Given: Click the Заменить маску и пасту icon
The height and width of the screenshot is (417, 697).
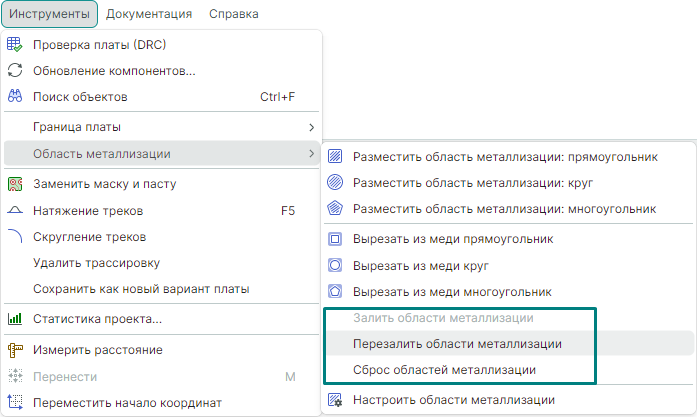Looking at the screenshot, I should pyautogui.click(x=15, y=184).
